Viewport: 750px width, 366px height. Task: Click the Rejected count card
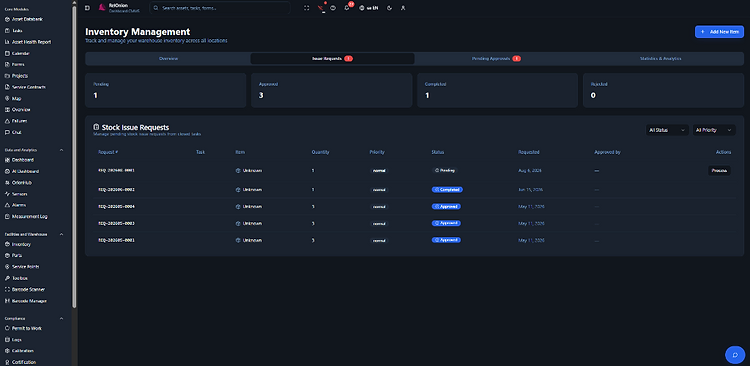(x=663, y=90)
